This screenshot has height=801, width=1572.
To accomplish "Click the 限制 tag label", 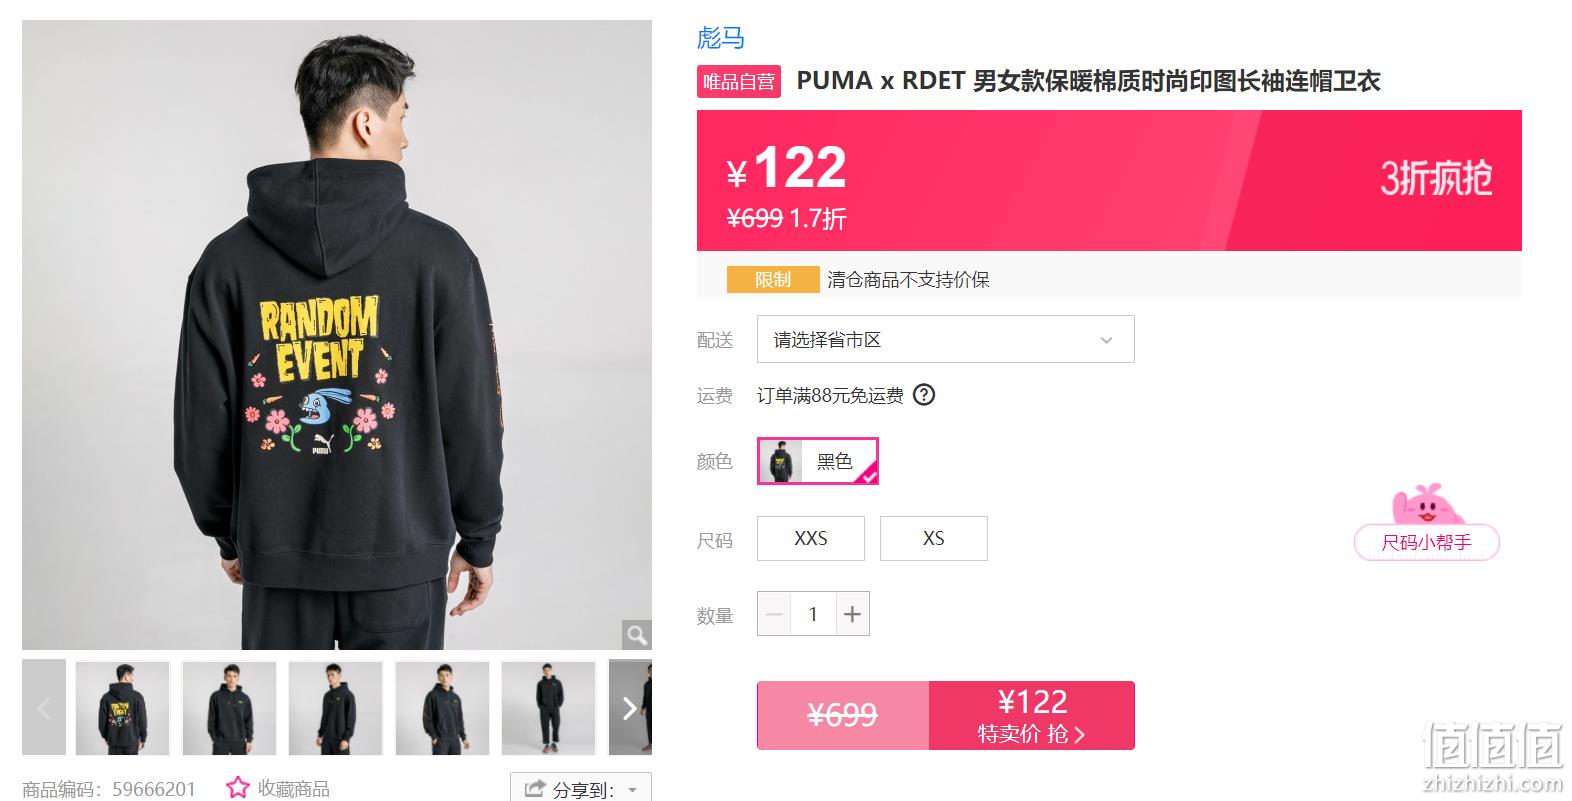I will point(773,280).
